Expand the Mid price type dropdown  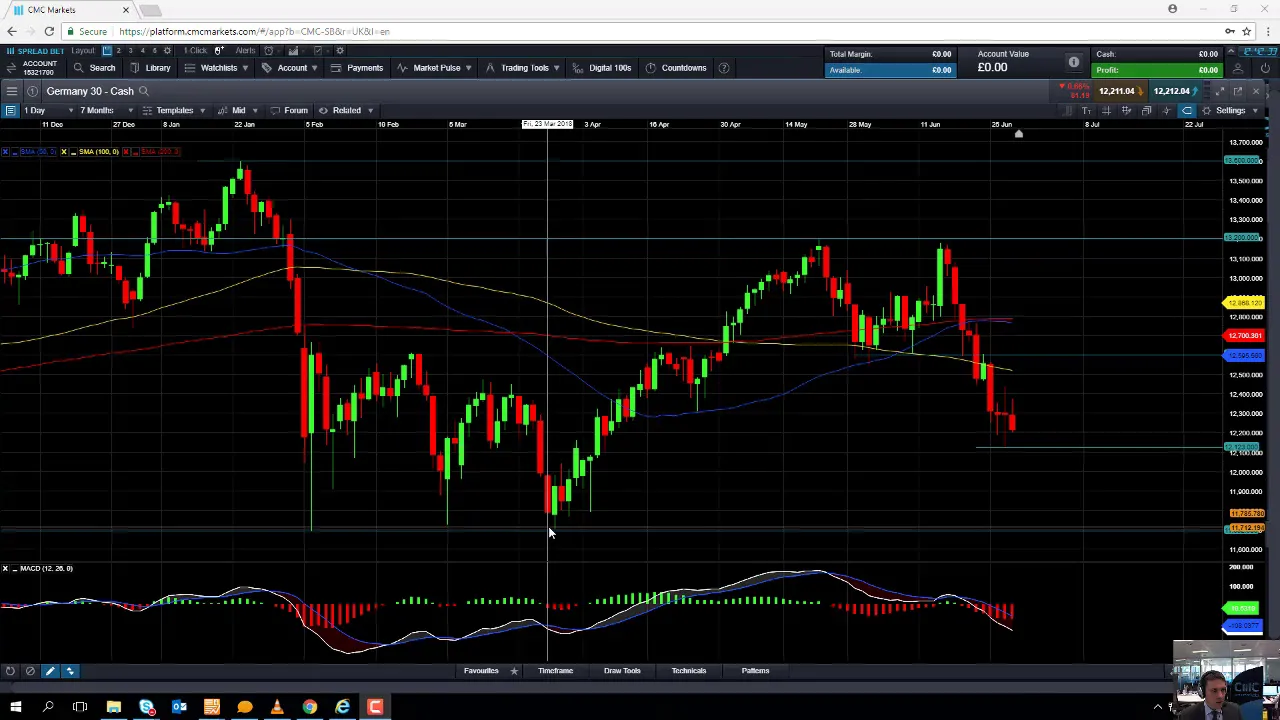[x=238, y=110]
